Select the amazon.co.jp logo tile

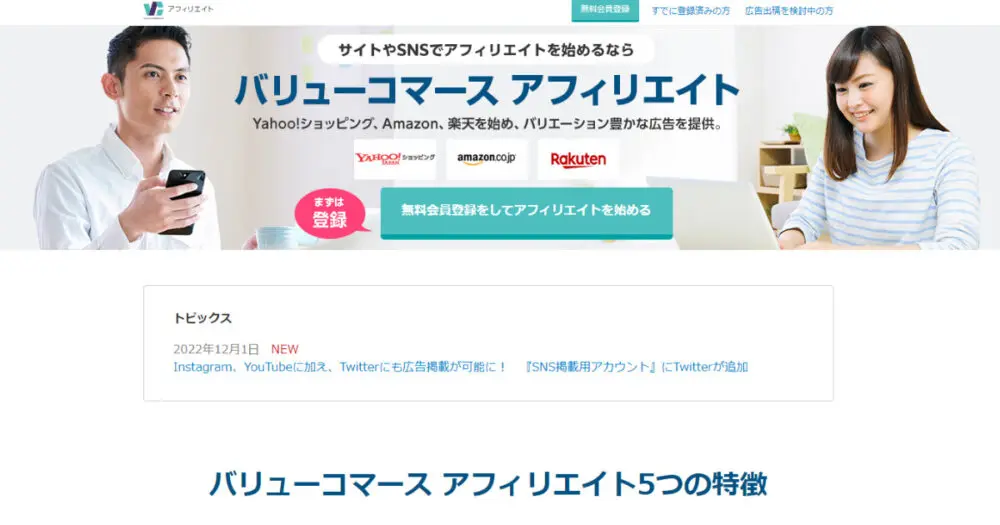(x=487, y=158)
